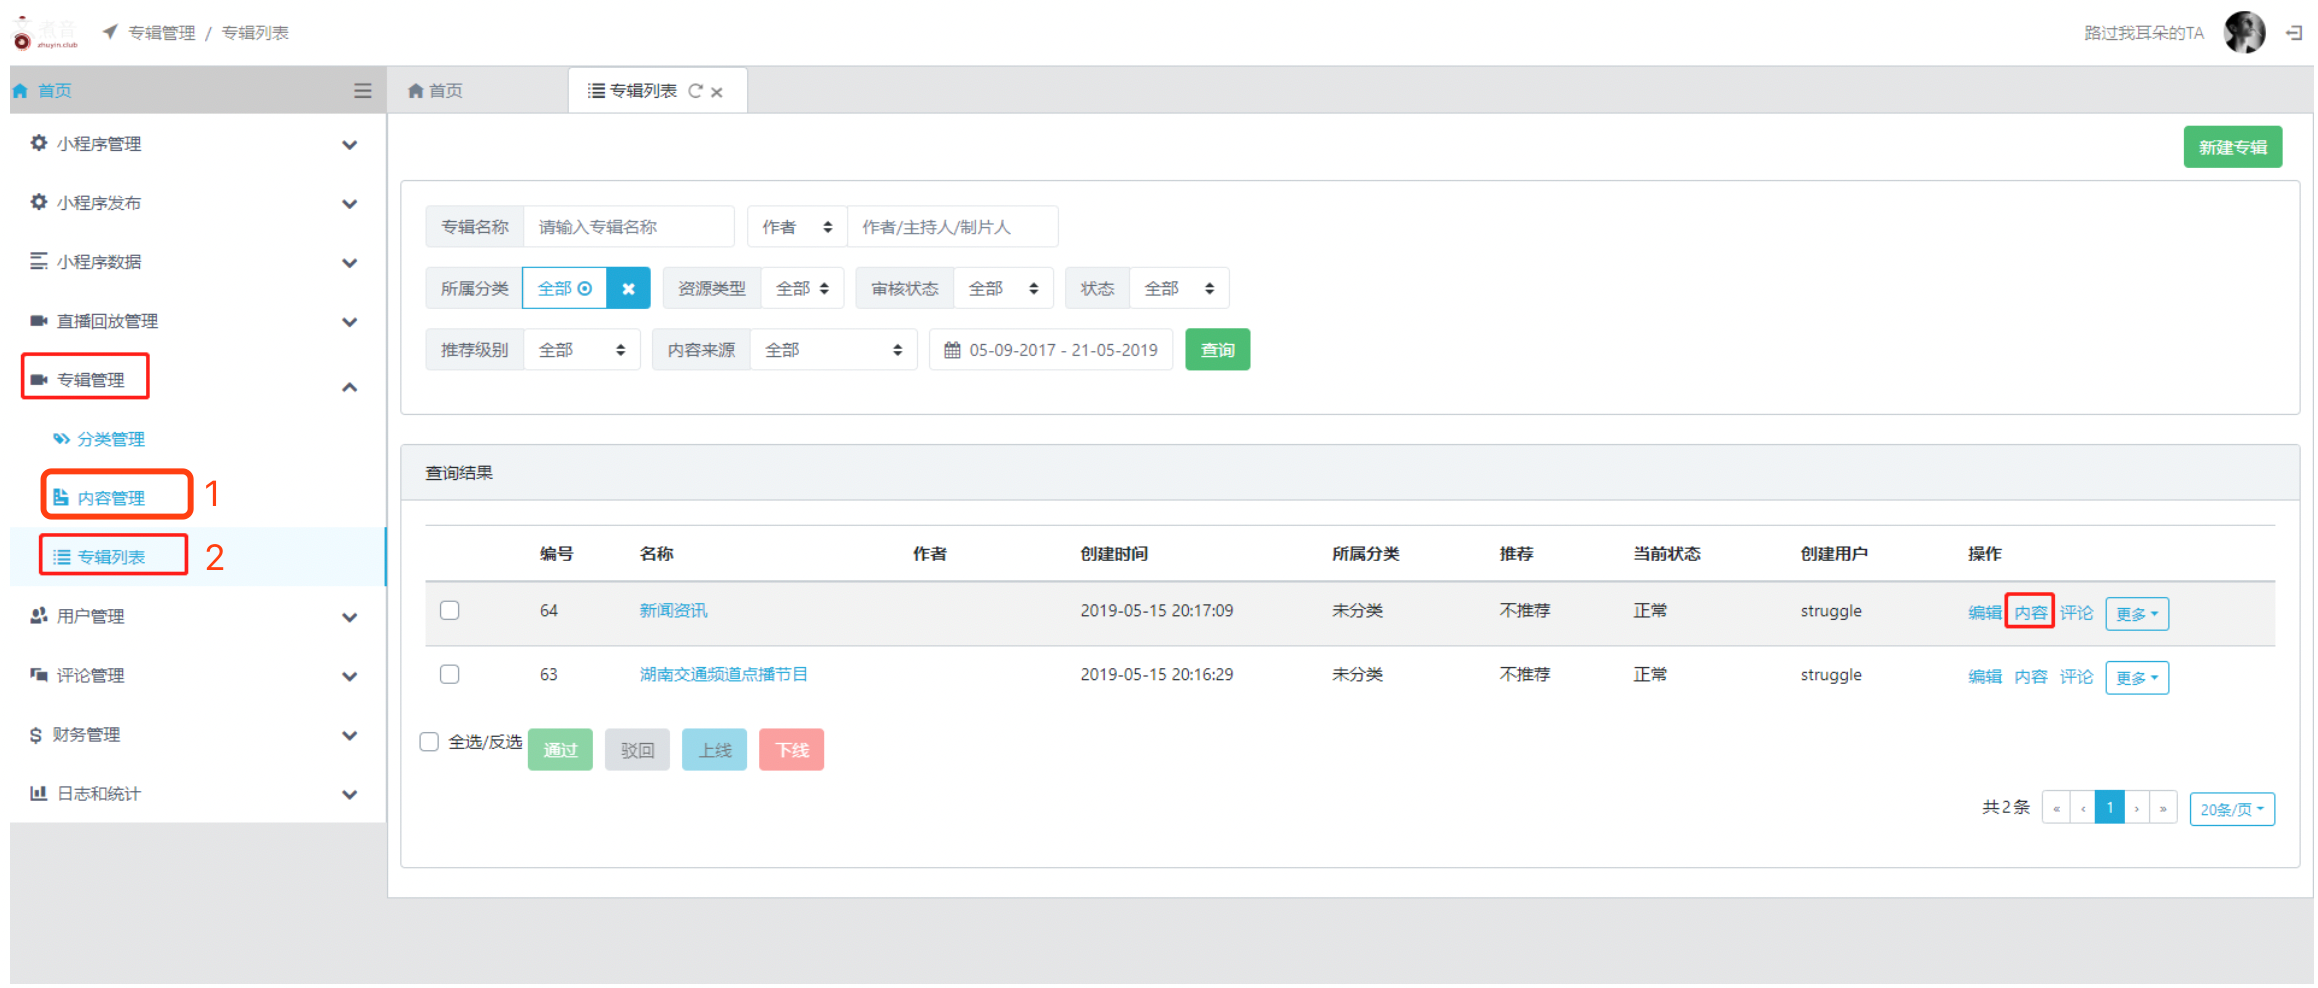This screenshot has width=2318, height=988.
Task: Click the logout icon at top right
Action: pos(2294,33)
